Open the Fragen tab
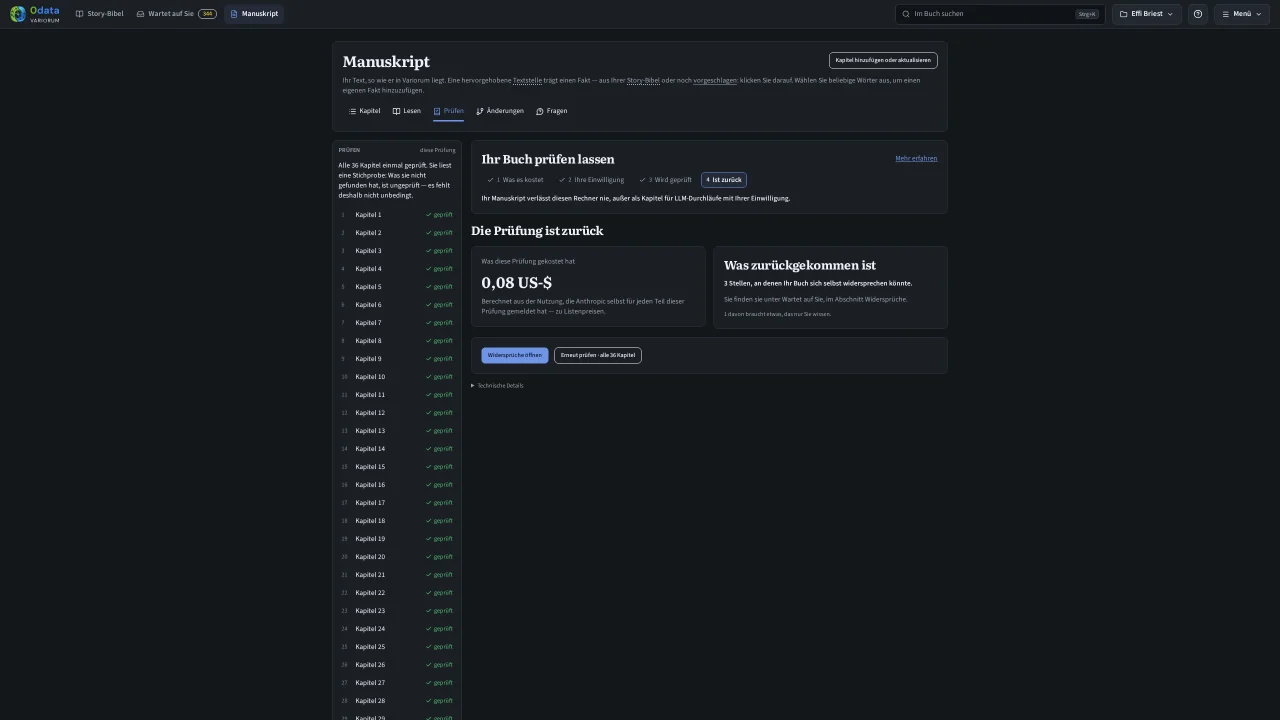This screenshot has width=1280, height=720. [552, 111]
